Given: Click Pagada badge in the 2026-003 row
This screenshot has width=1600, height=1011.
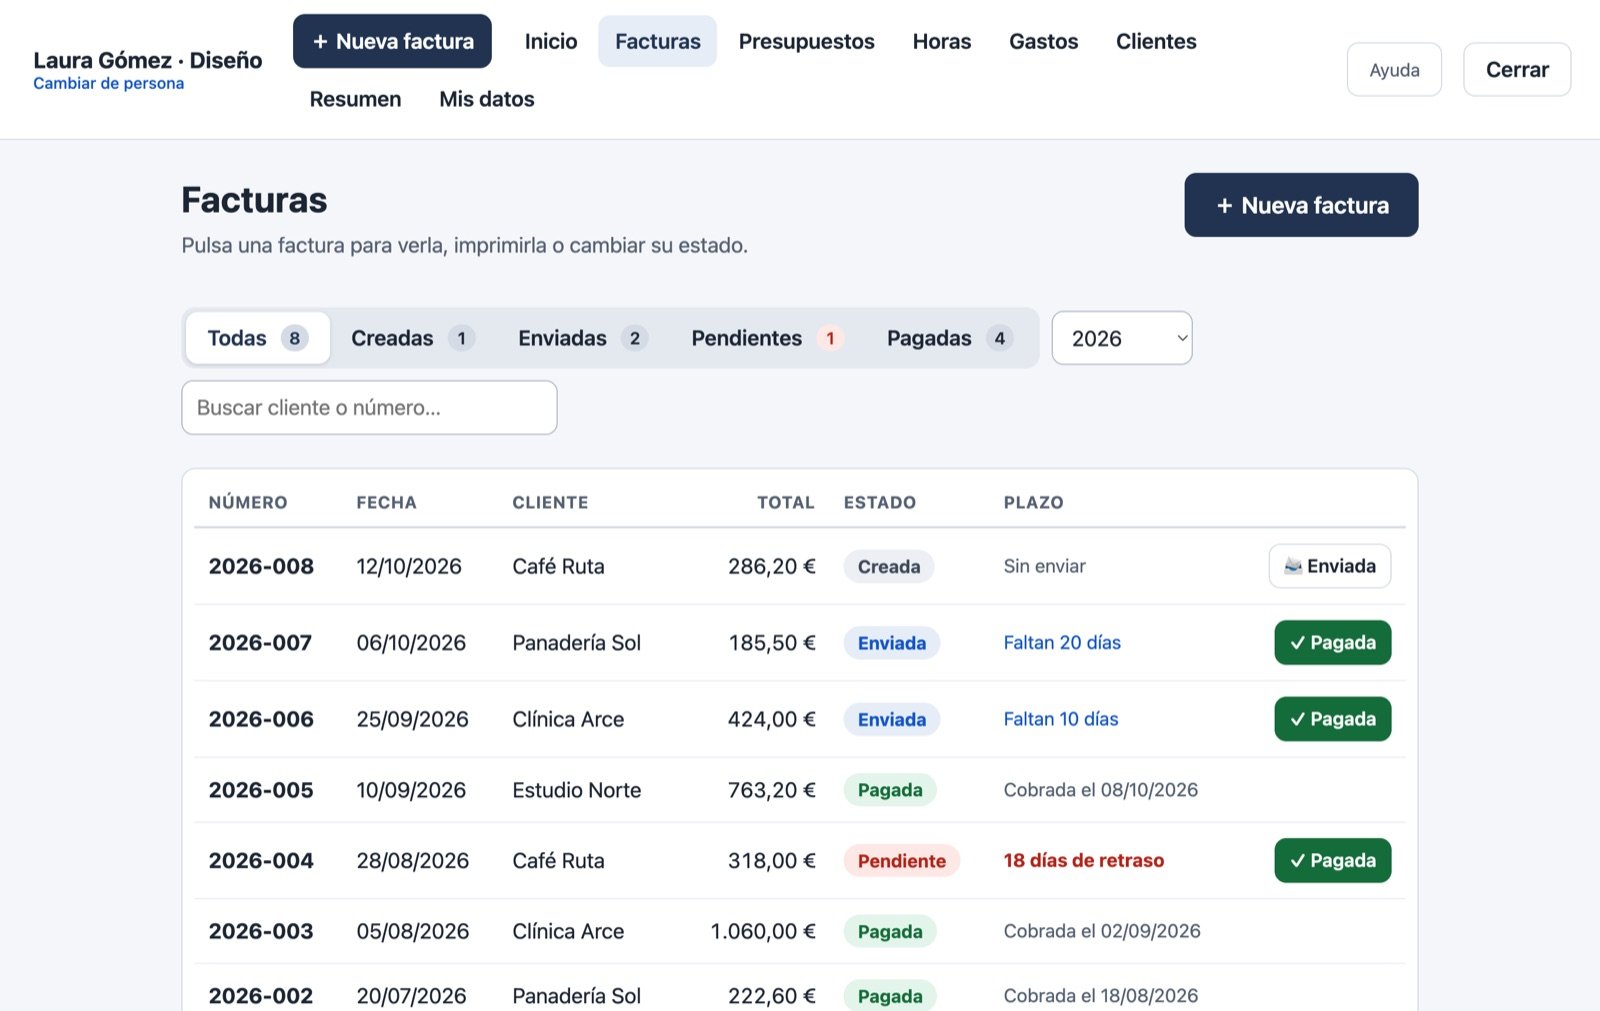Looking at the screenshot, I should click(x=890, y=931).
